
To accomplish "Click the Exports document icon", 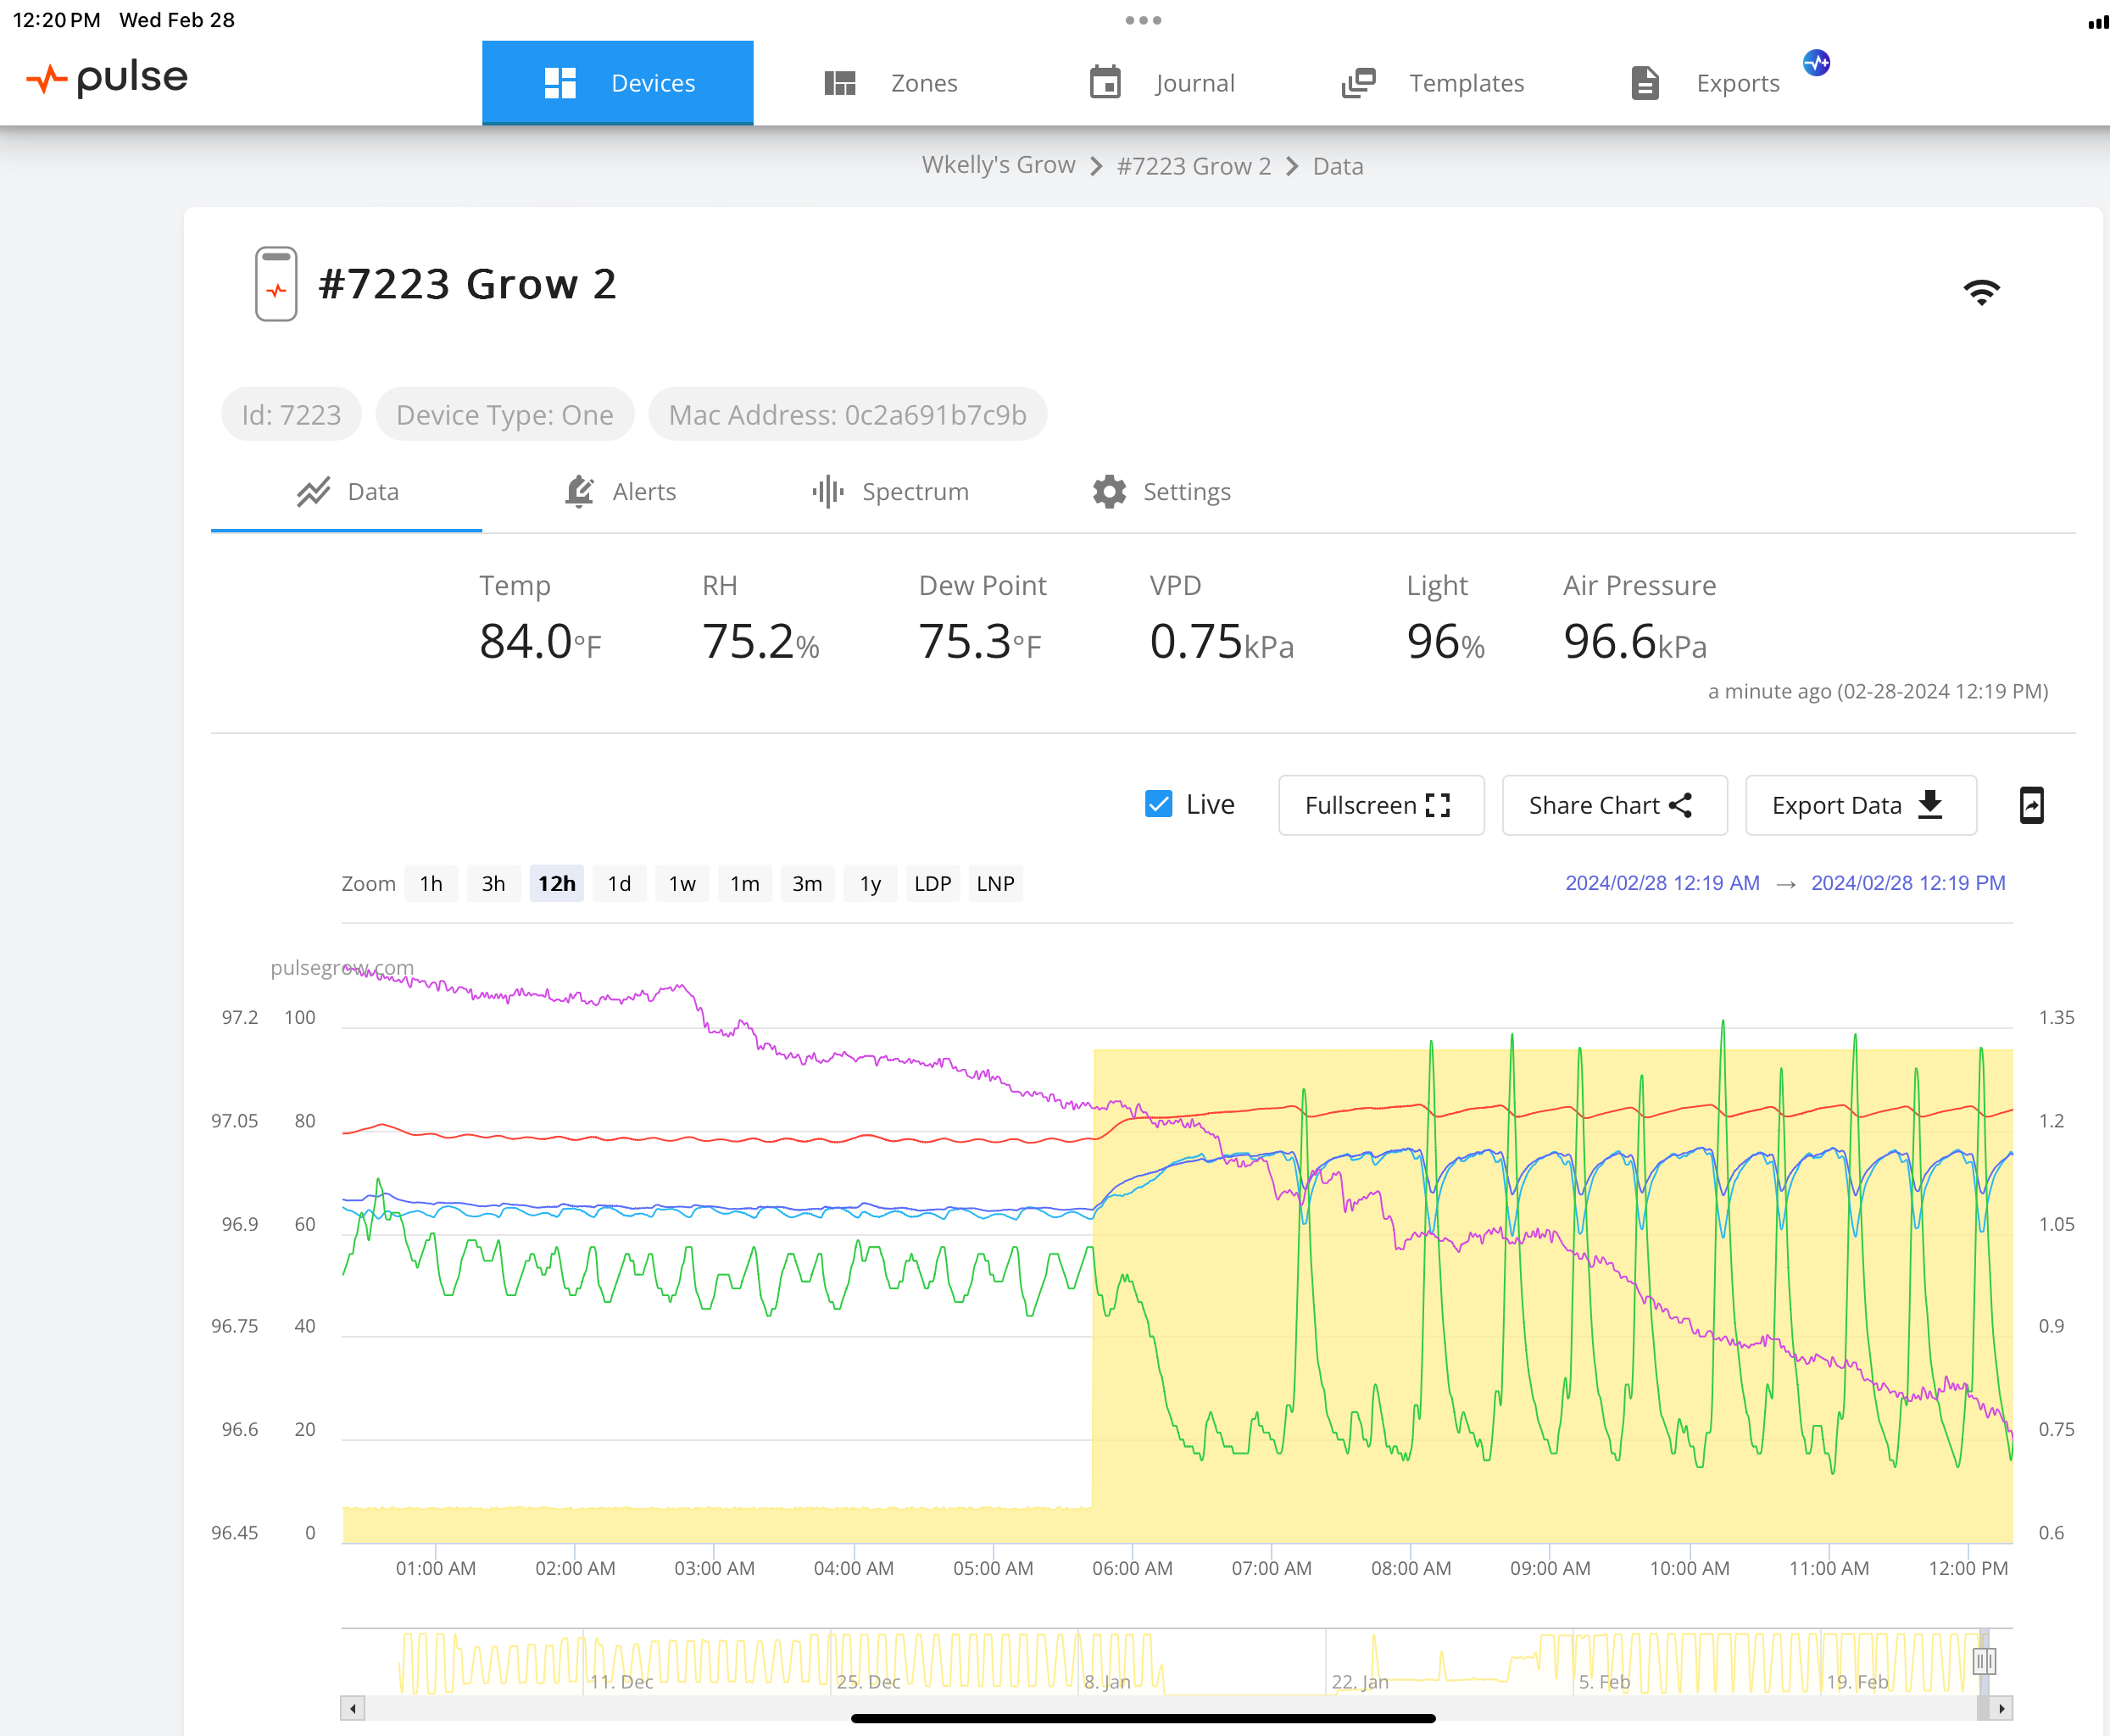I will tap(1645, 83).
